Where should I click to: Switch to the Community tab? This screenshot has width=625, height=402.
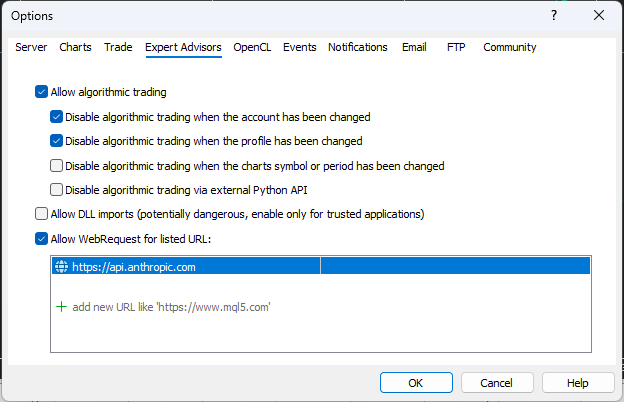click(509, 47)
